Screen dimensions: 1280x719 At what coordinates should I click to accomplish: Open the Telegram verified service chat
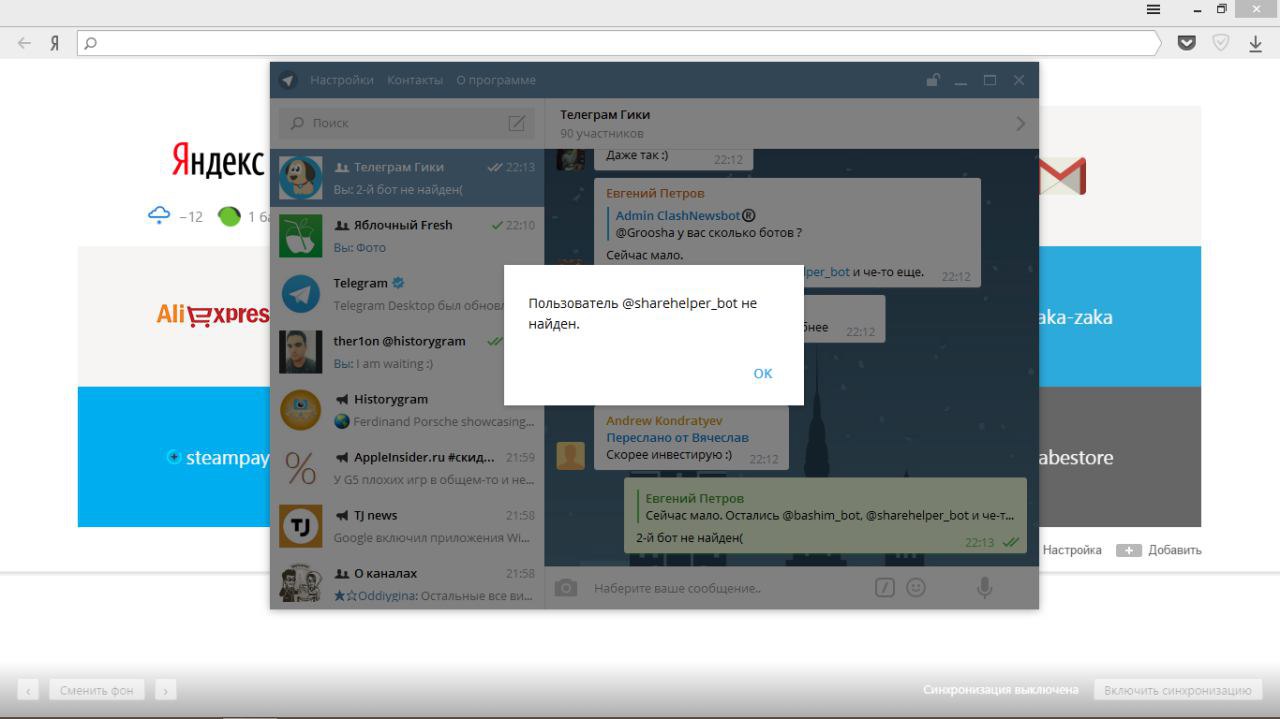(x=407, y=294)
